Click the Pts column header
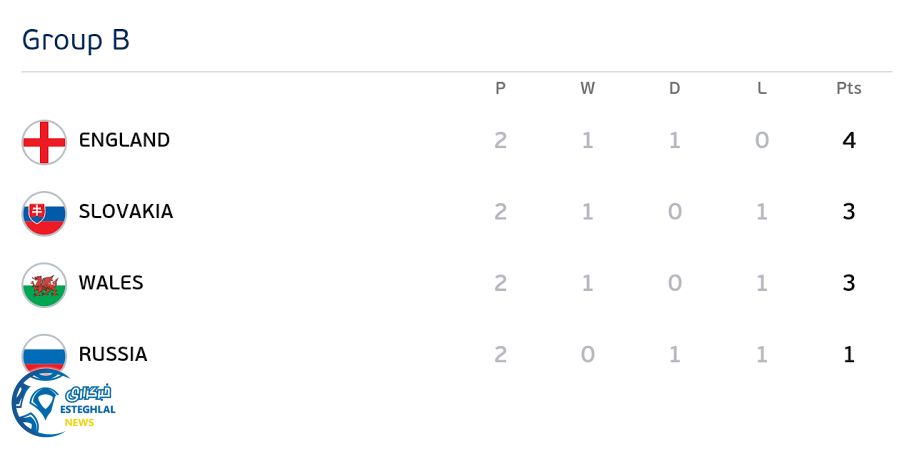The height and width of the screenshot is (456, 914). (x=848, y=88)
